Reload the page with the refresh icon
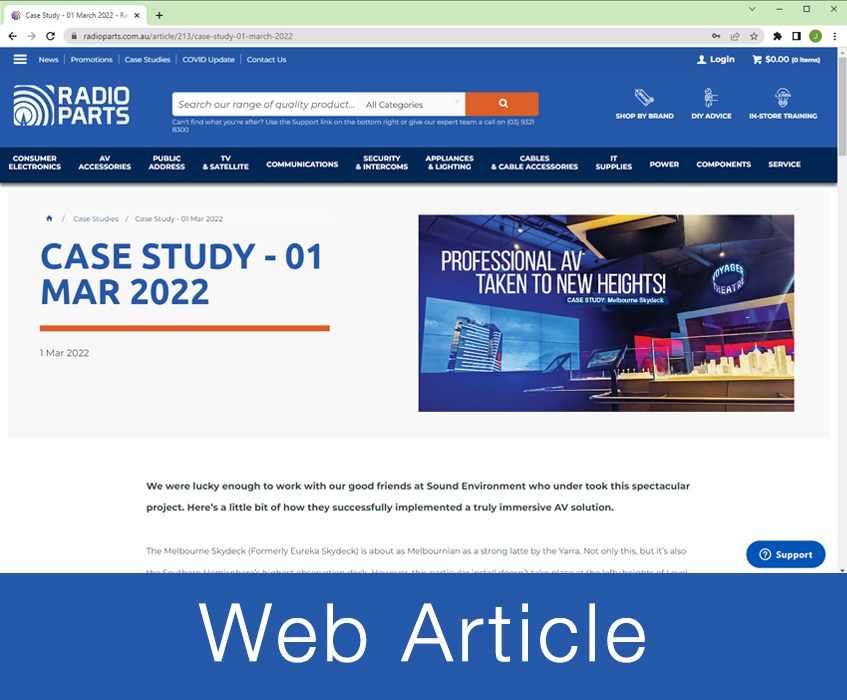This screenshot has height=700, width=847. click(50, 36)
